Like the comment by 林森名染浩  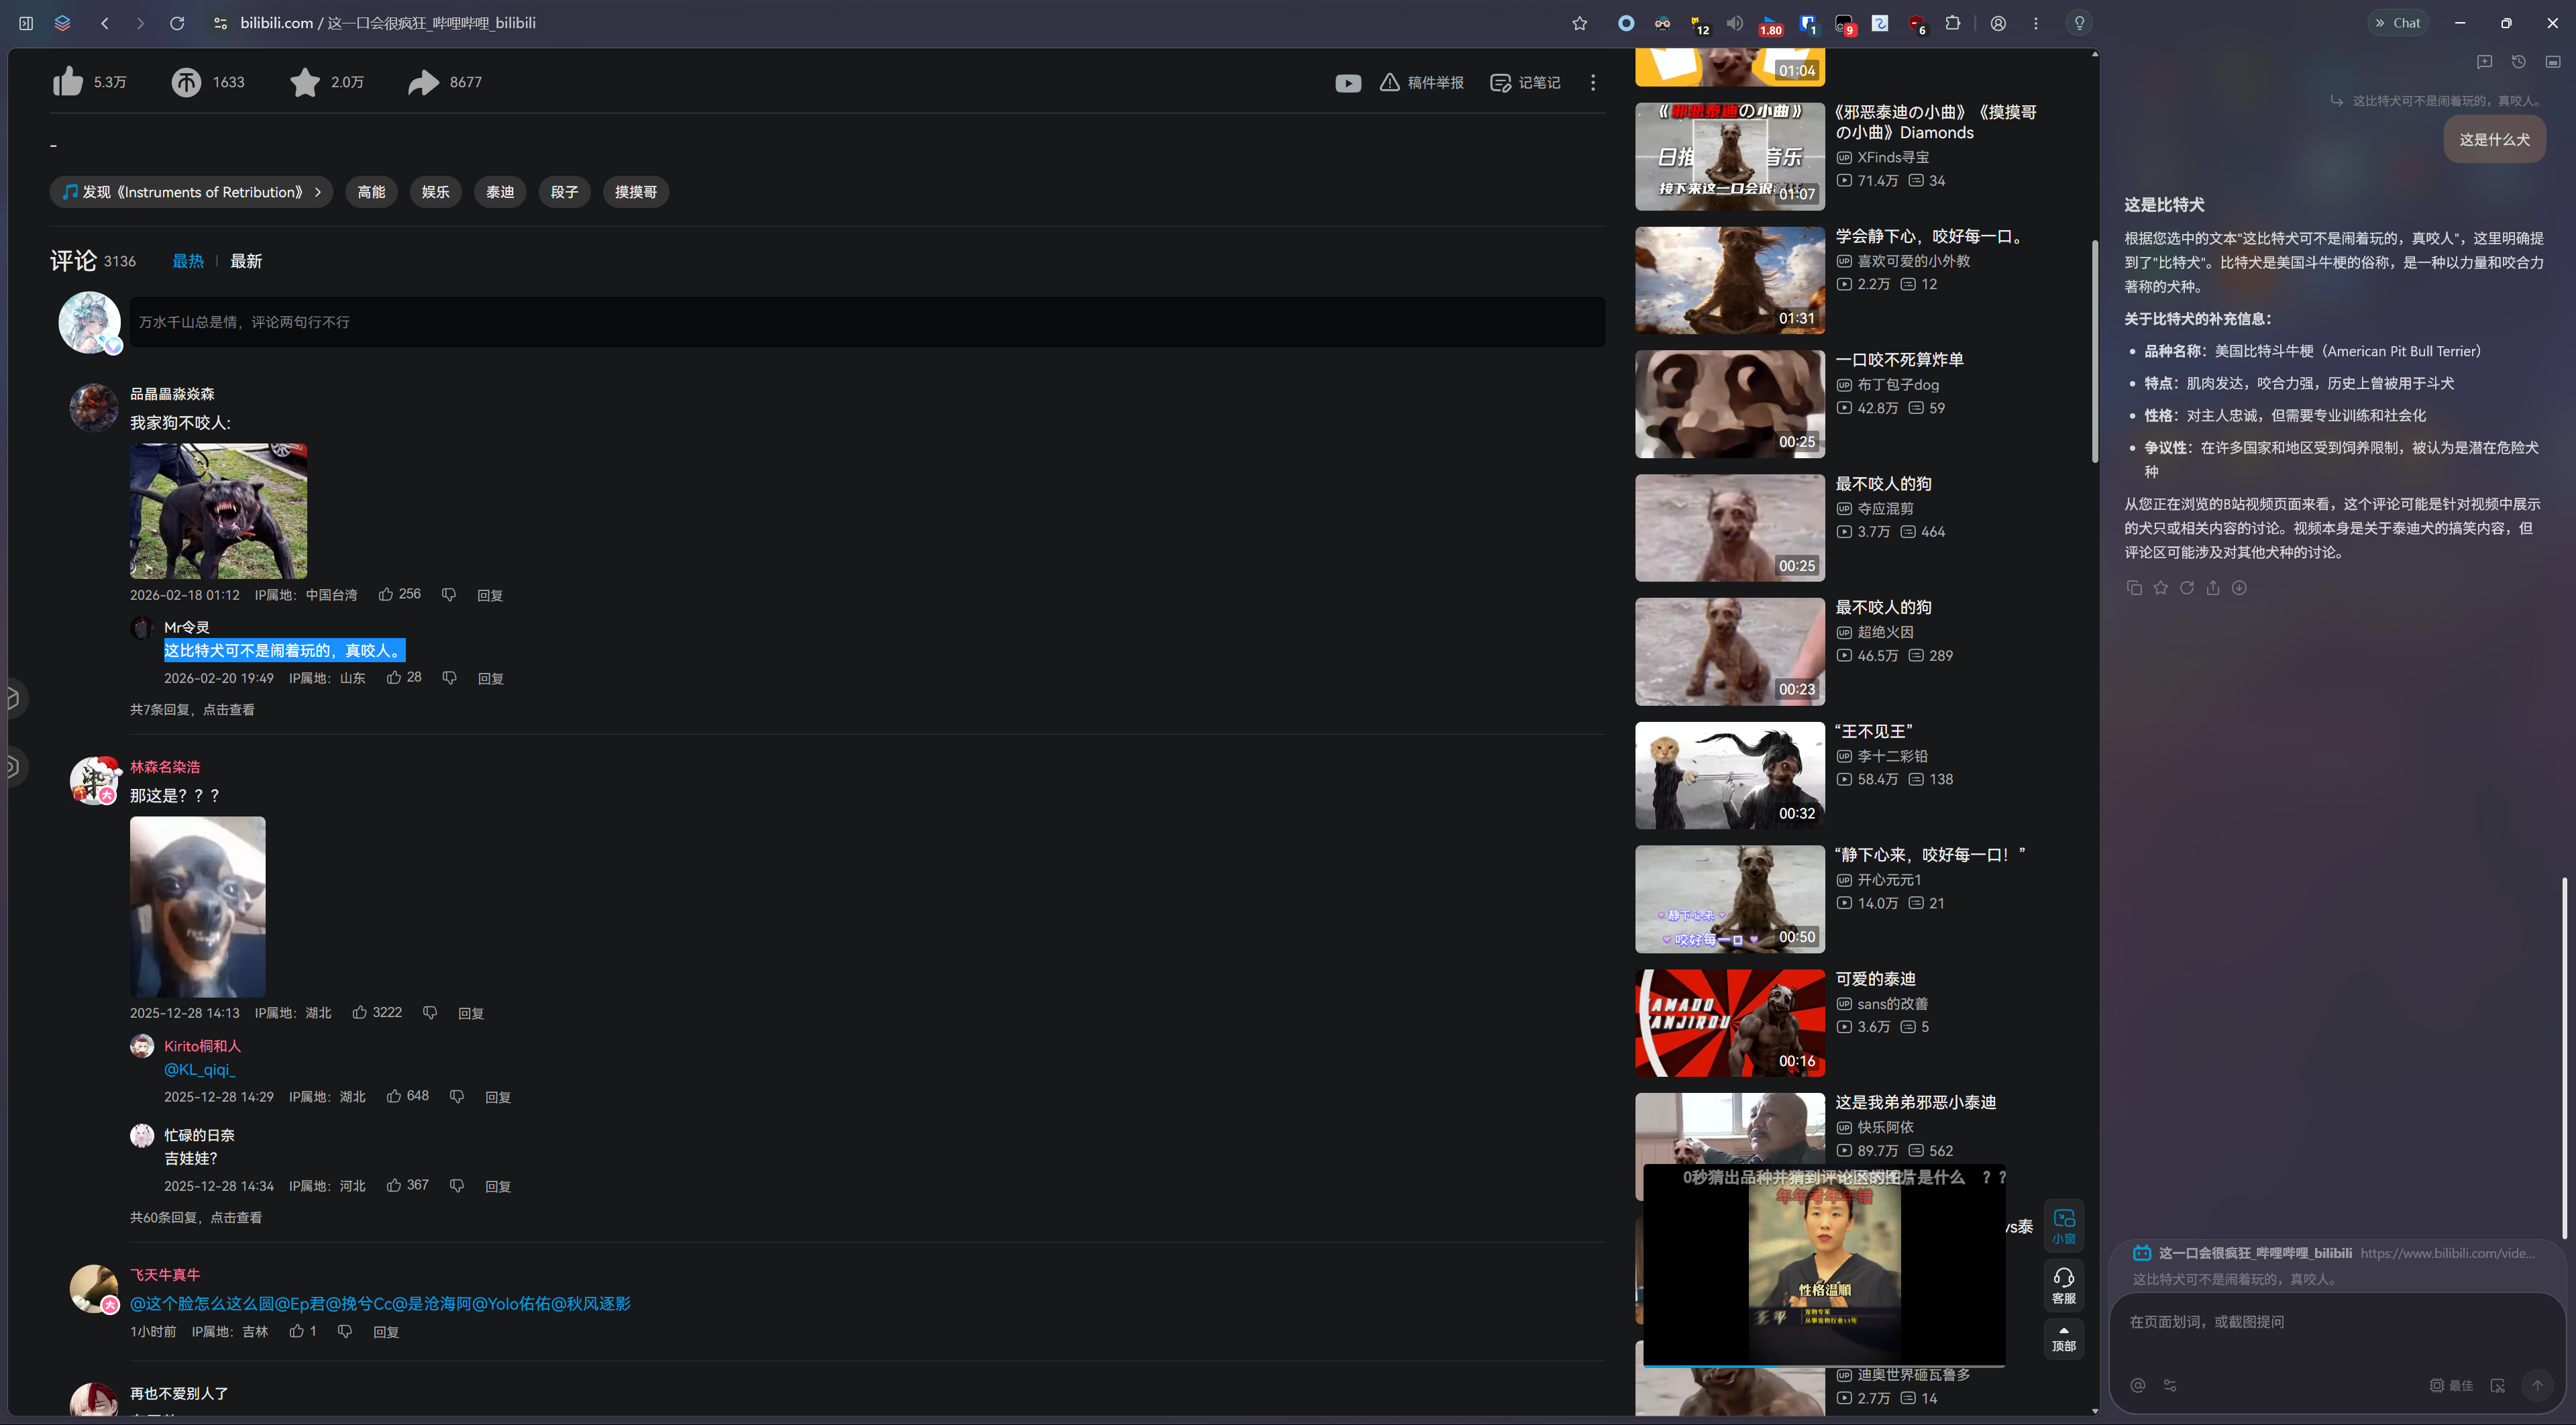[360, 1013]
